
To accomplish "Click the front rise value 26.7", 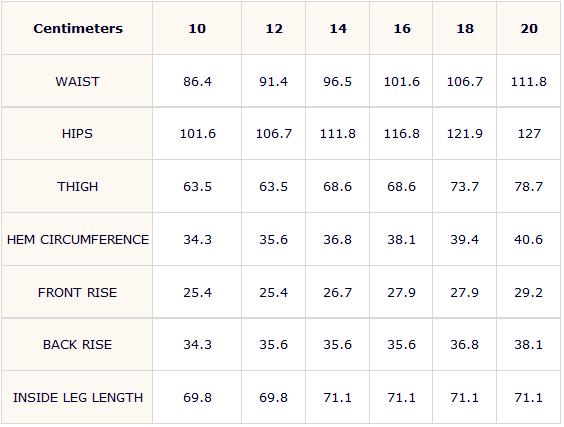I will click(x=337, y=292).
